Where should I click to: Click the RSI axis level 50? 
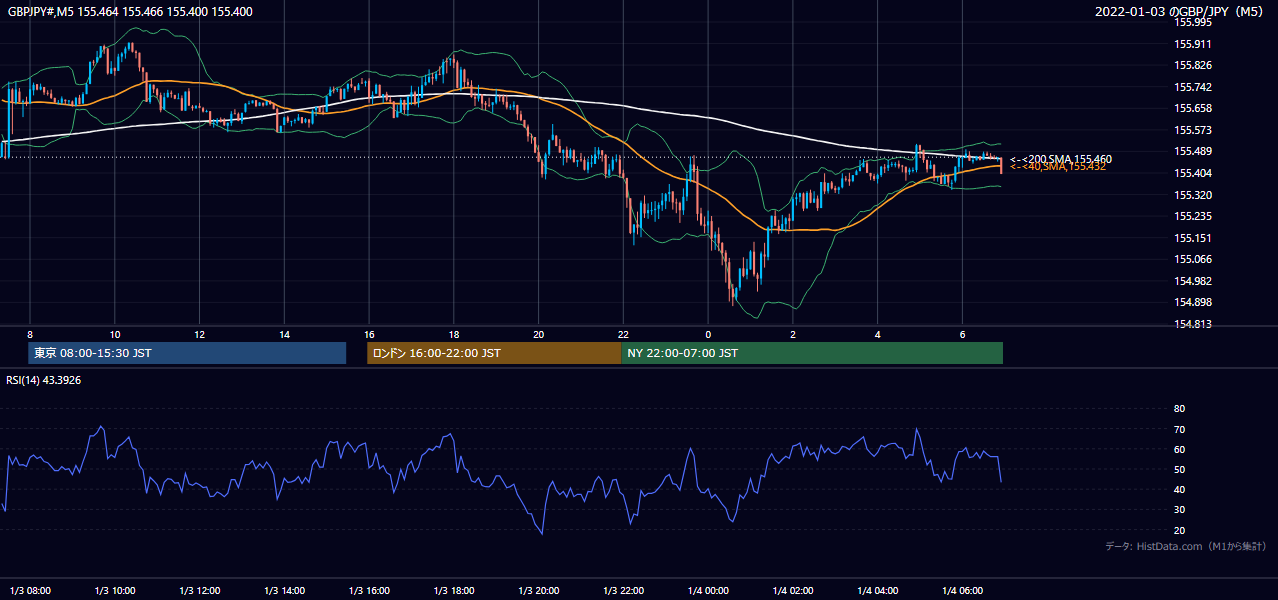[1179, 469]
